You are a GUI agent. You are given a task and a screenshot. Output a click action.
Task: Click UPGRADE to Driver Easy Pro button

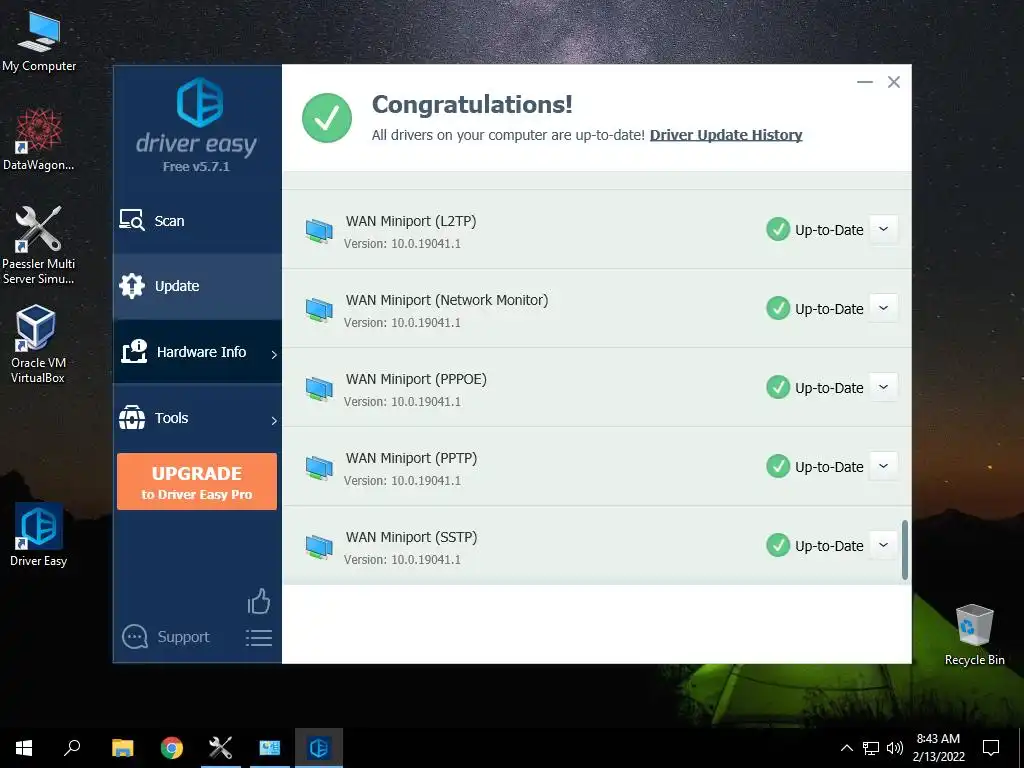[197, 481]
